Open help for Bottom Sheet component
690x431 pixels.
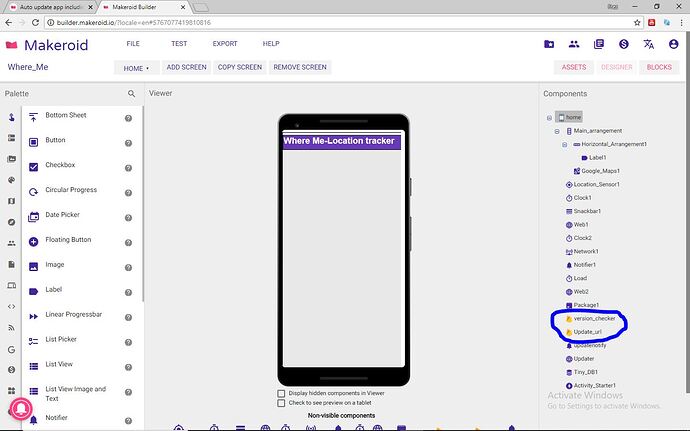pos(128,118)
